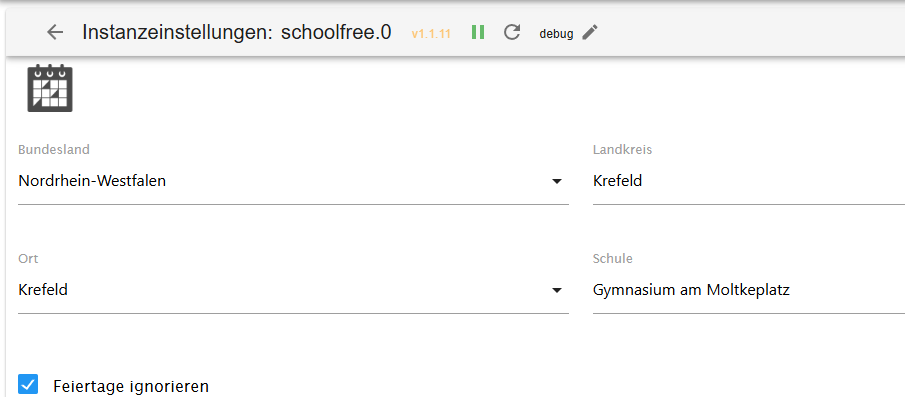905x397 pixels.
Task: Expand the Ort dropdown arrow
Action: (556, 290)
